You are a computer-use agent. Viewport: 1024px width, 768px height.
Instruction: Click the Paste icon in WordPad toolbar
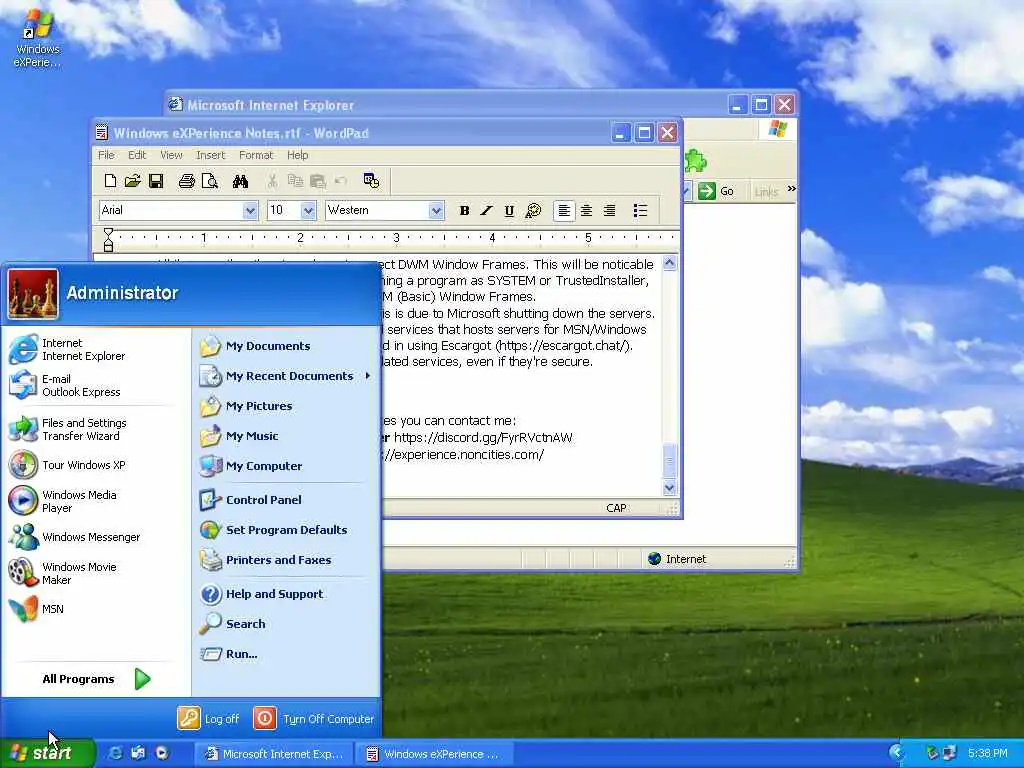[318, 181]
